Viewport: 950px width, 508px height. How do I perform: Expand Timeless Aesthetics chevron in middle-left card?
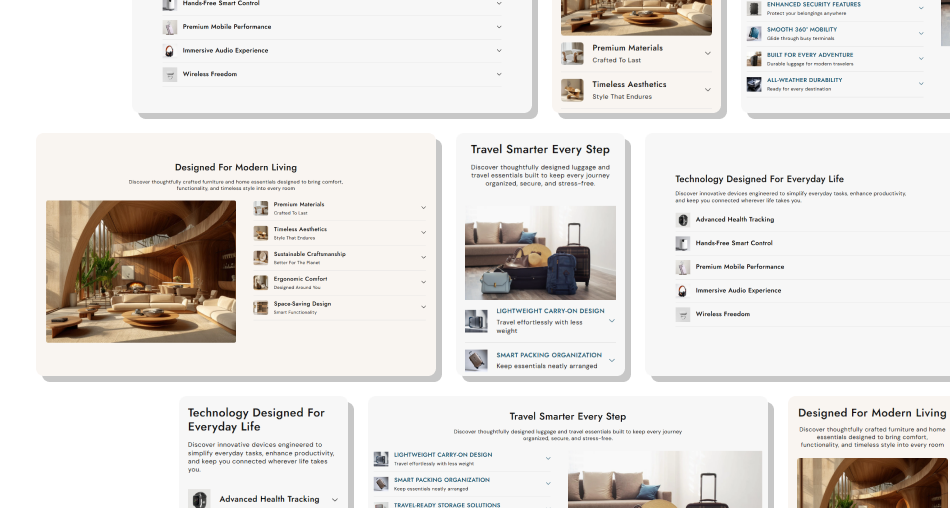[x=424, y=232]
